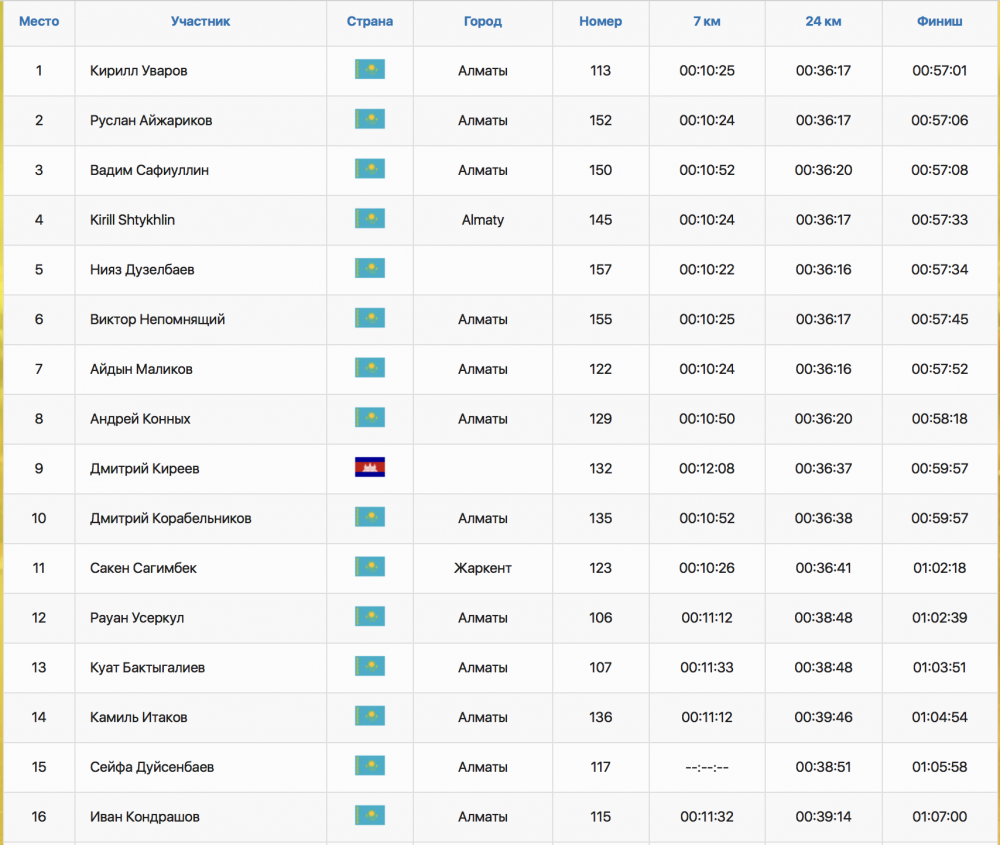Click the Жаркент city cell
1000x845 pixels.
click(483, 568)
